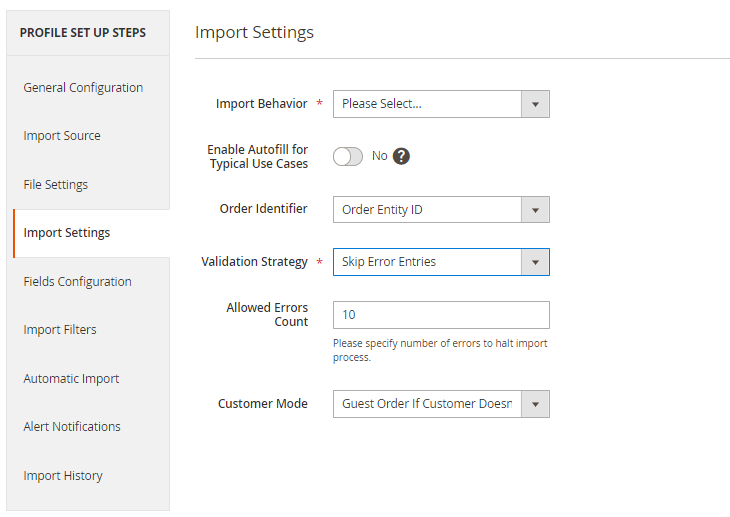Click the Allowed Errors Count input field
Viewport: 730px width, 517px height.
pos(441,315)
